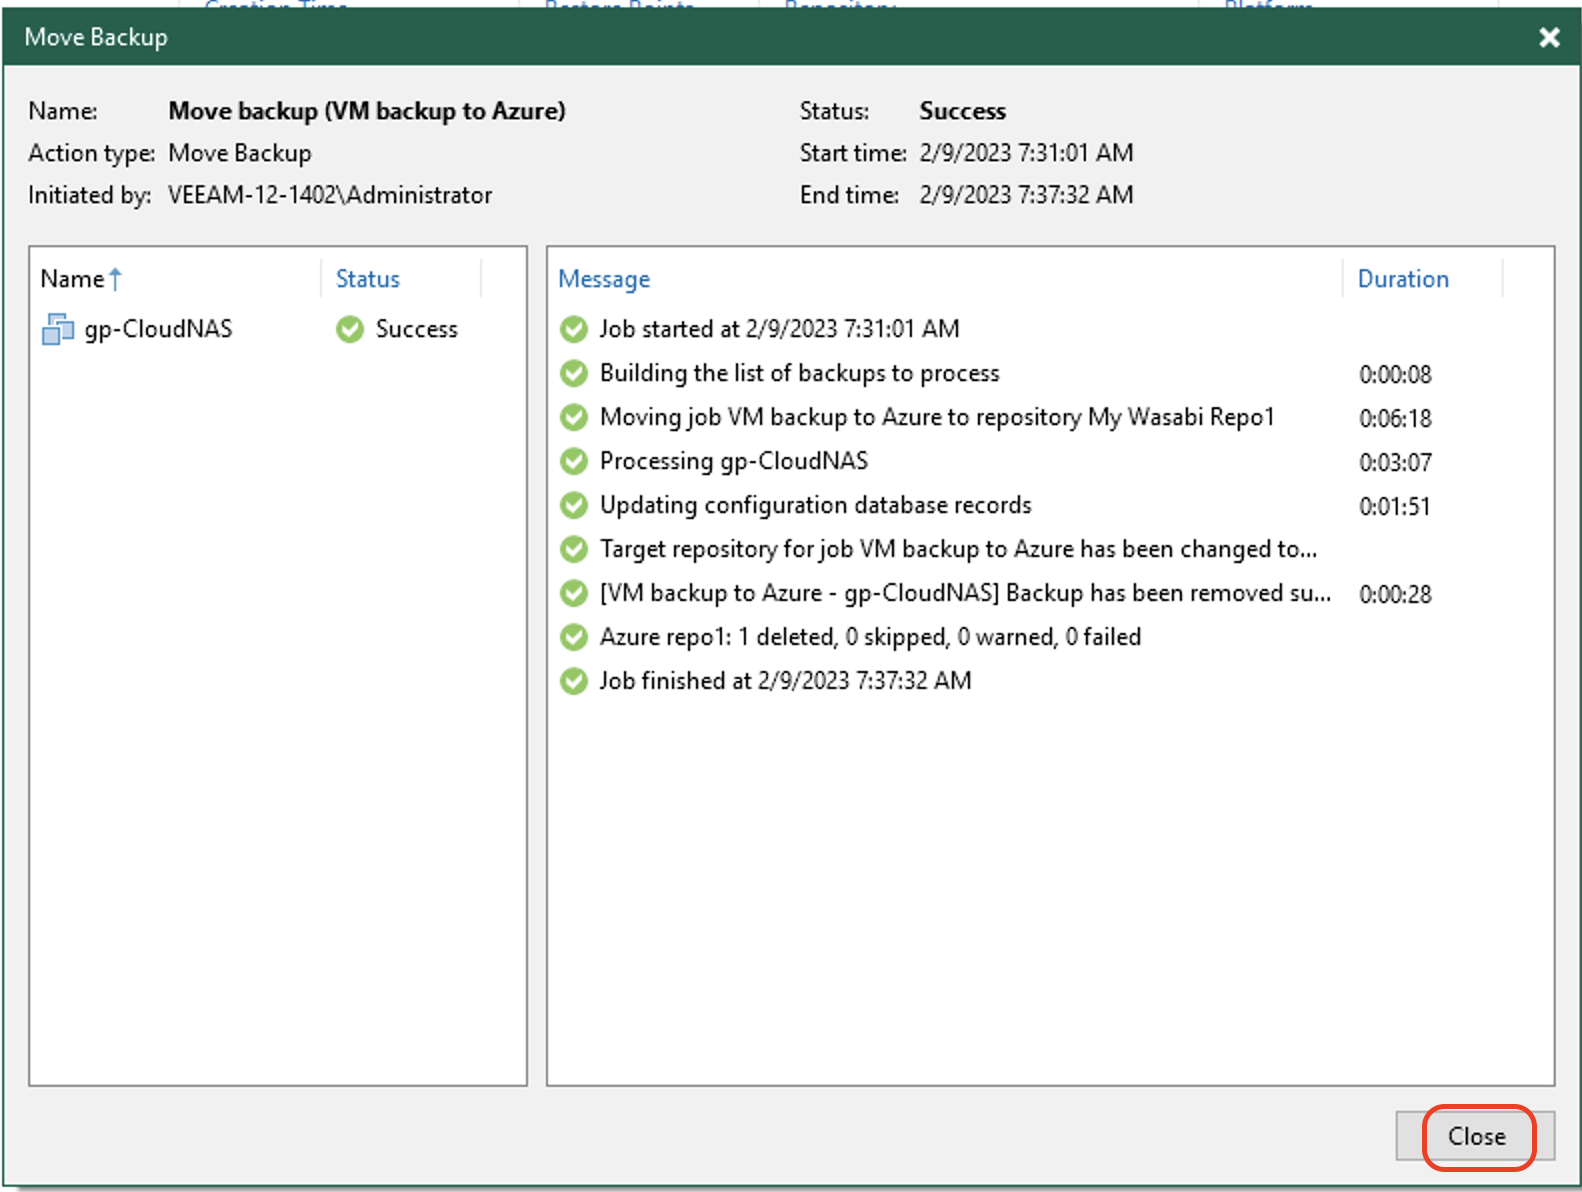The width and height of the screenshot is (1582, 1192).
Task: Click the check icon beside Target repository message
Action: (574, 549)
